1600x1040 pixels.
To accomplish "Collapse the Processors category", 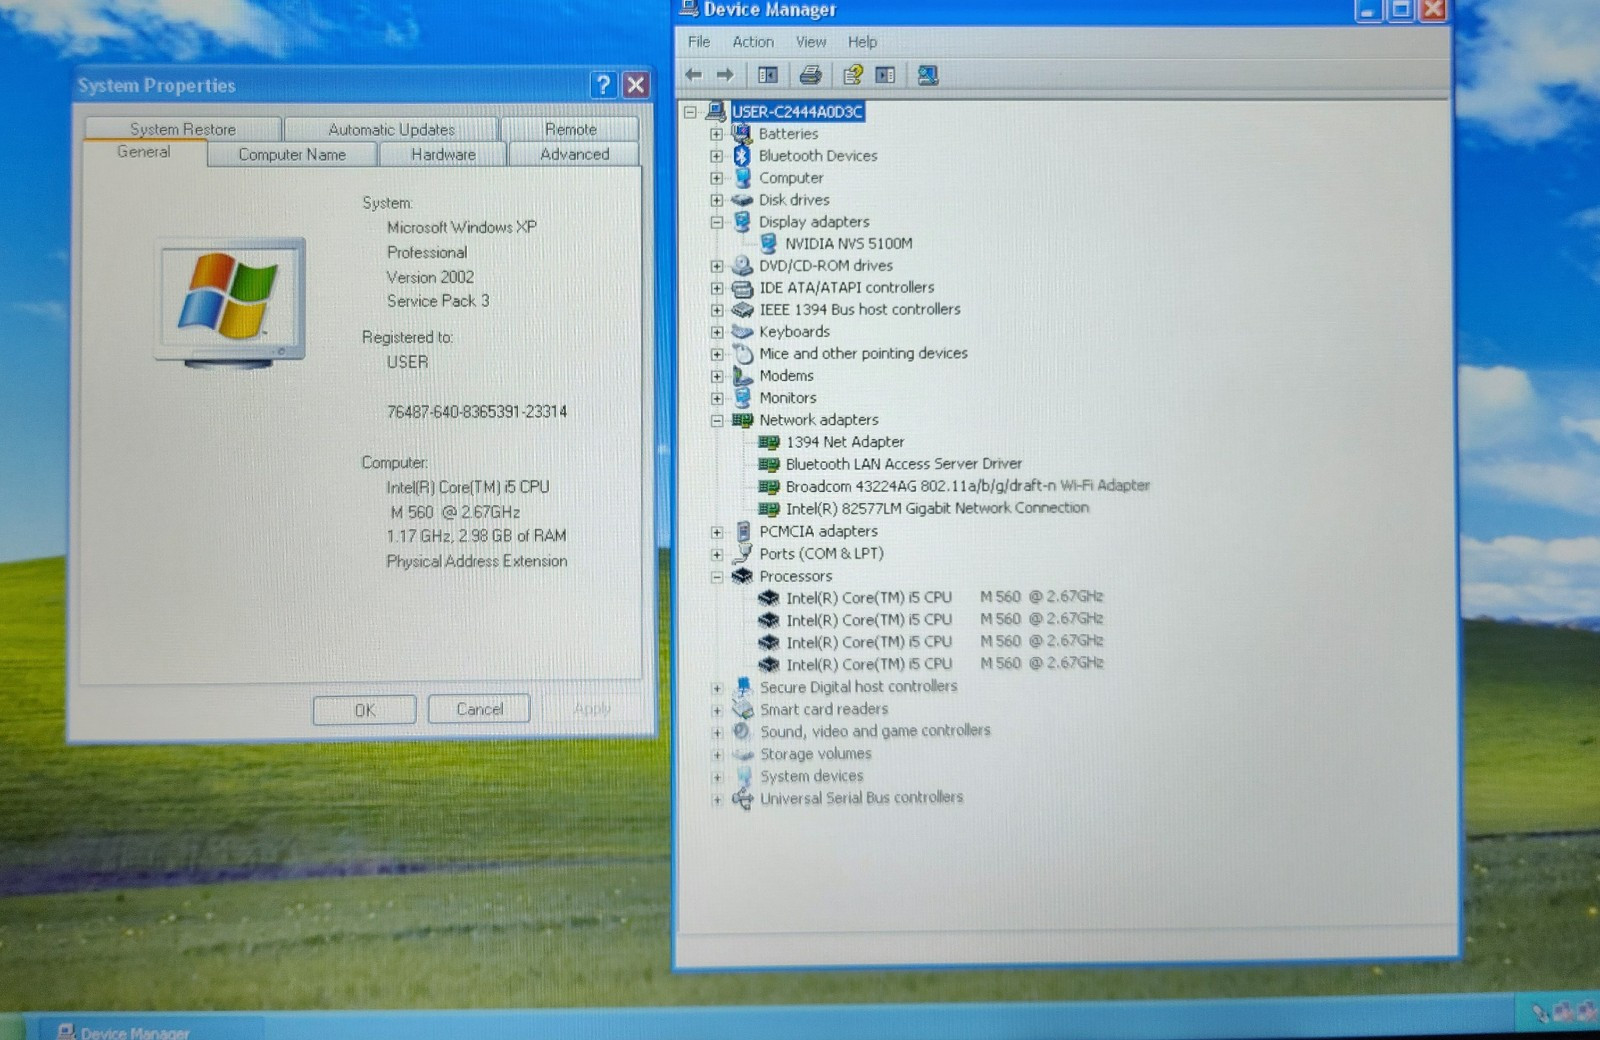I will (717, 576).
